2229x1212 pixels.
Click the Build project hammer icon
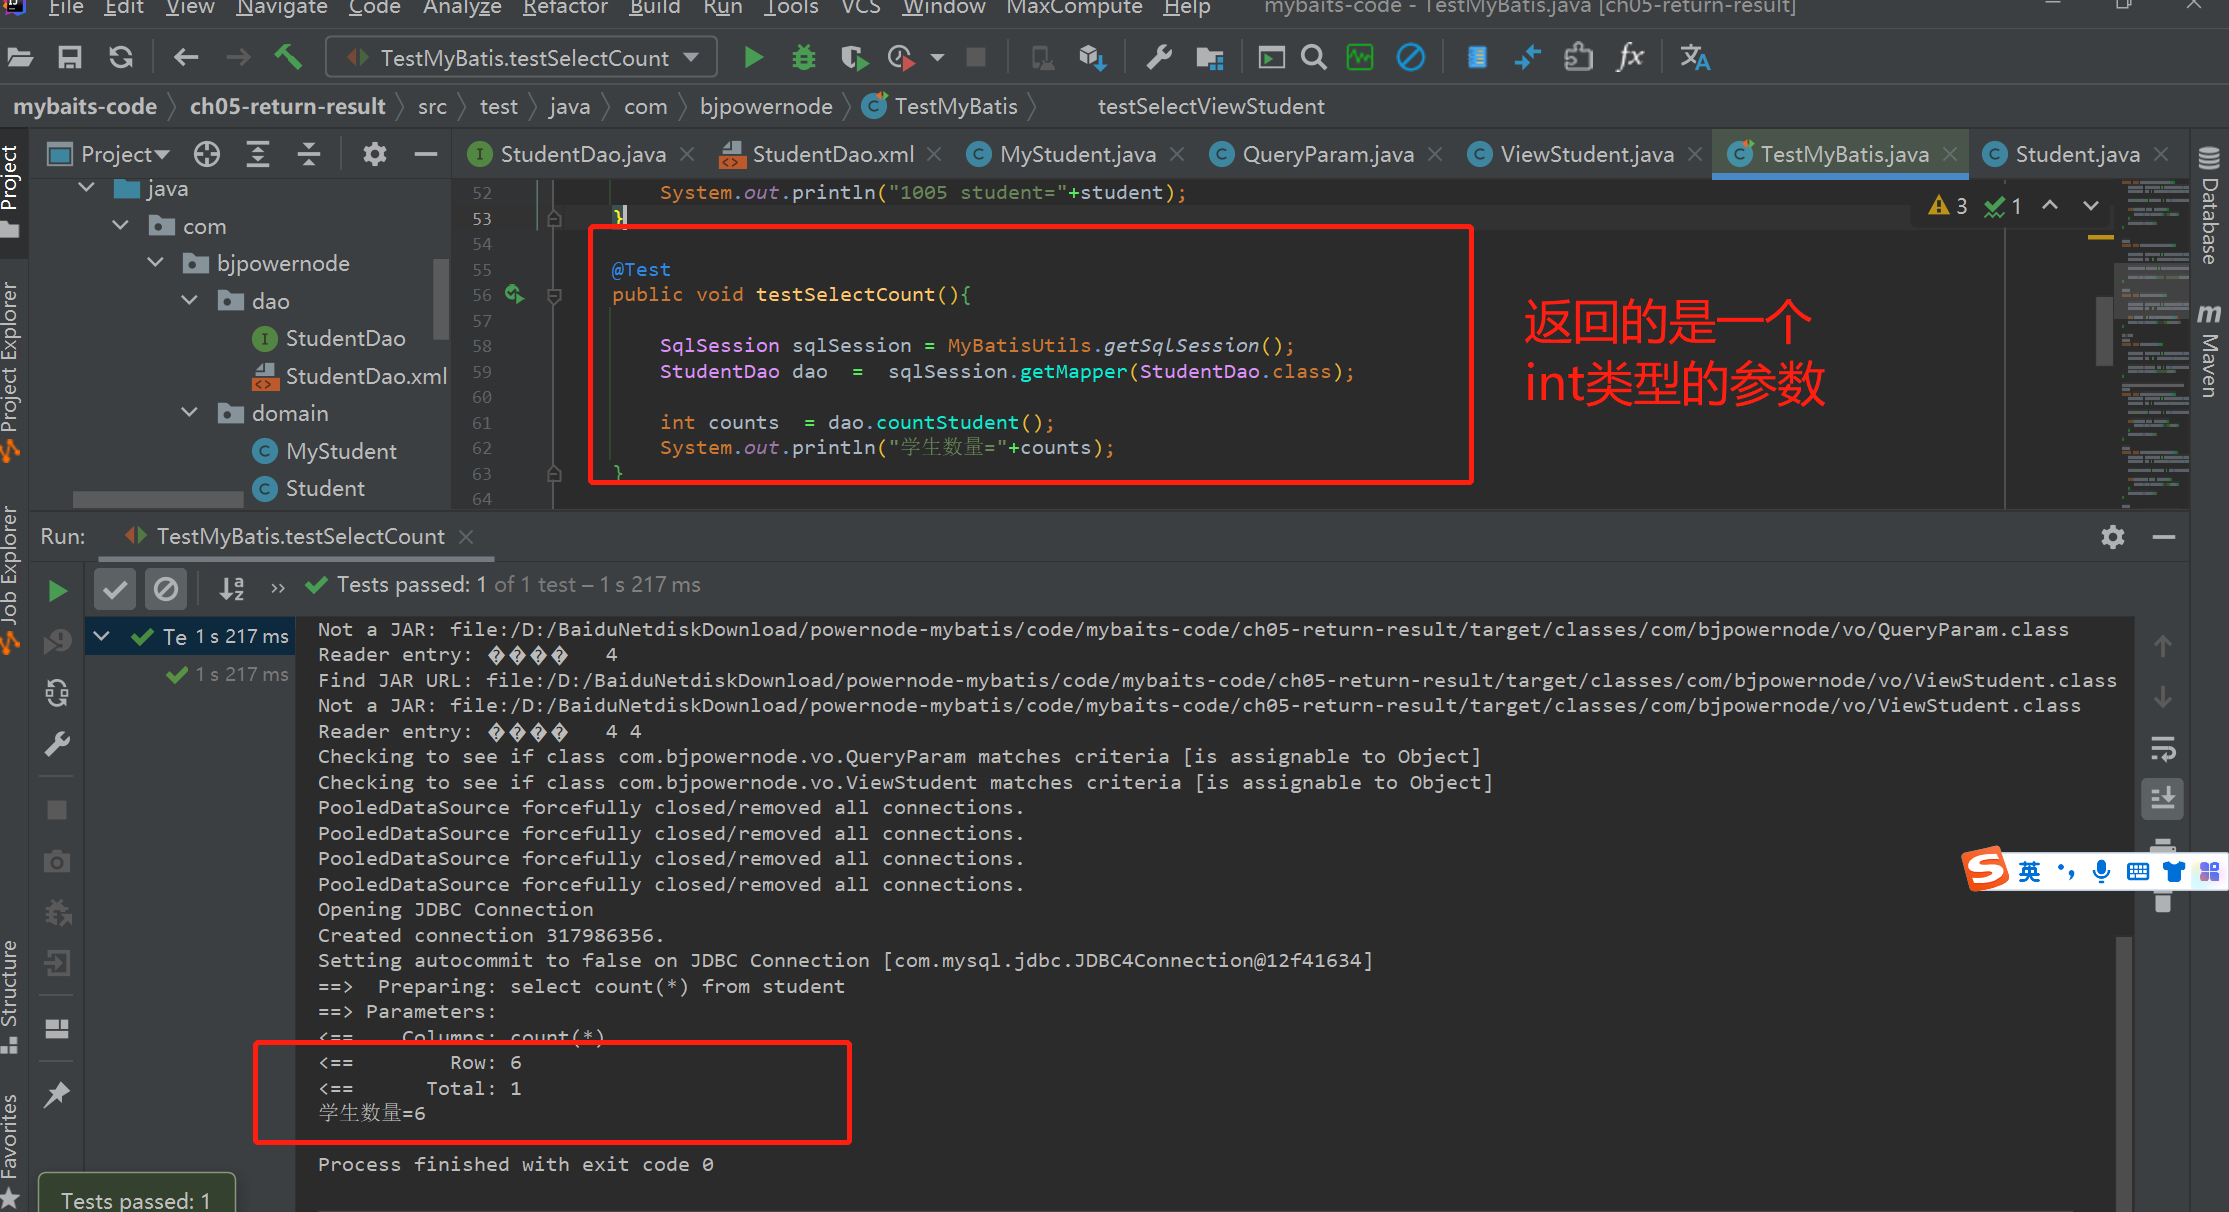pyautogui.click(x=288, y=57)
